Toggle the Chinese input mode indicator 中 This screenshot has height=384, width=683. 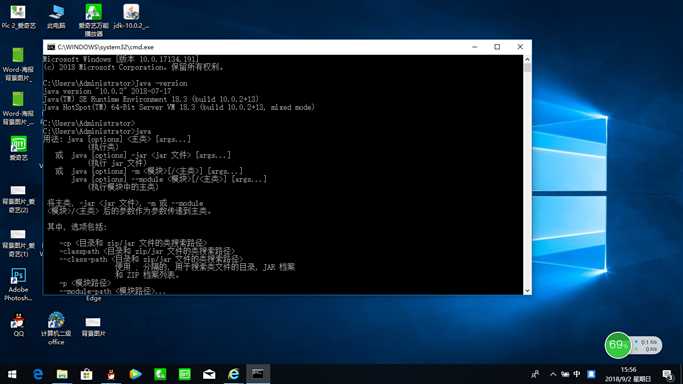coord(577,374)
